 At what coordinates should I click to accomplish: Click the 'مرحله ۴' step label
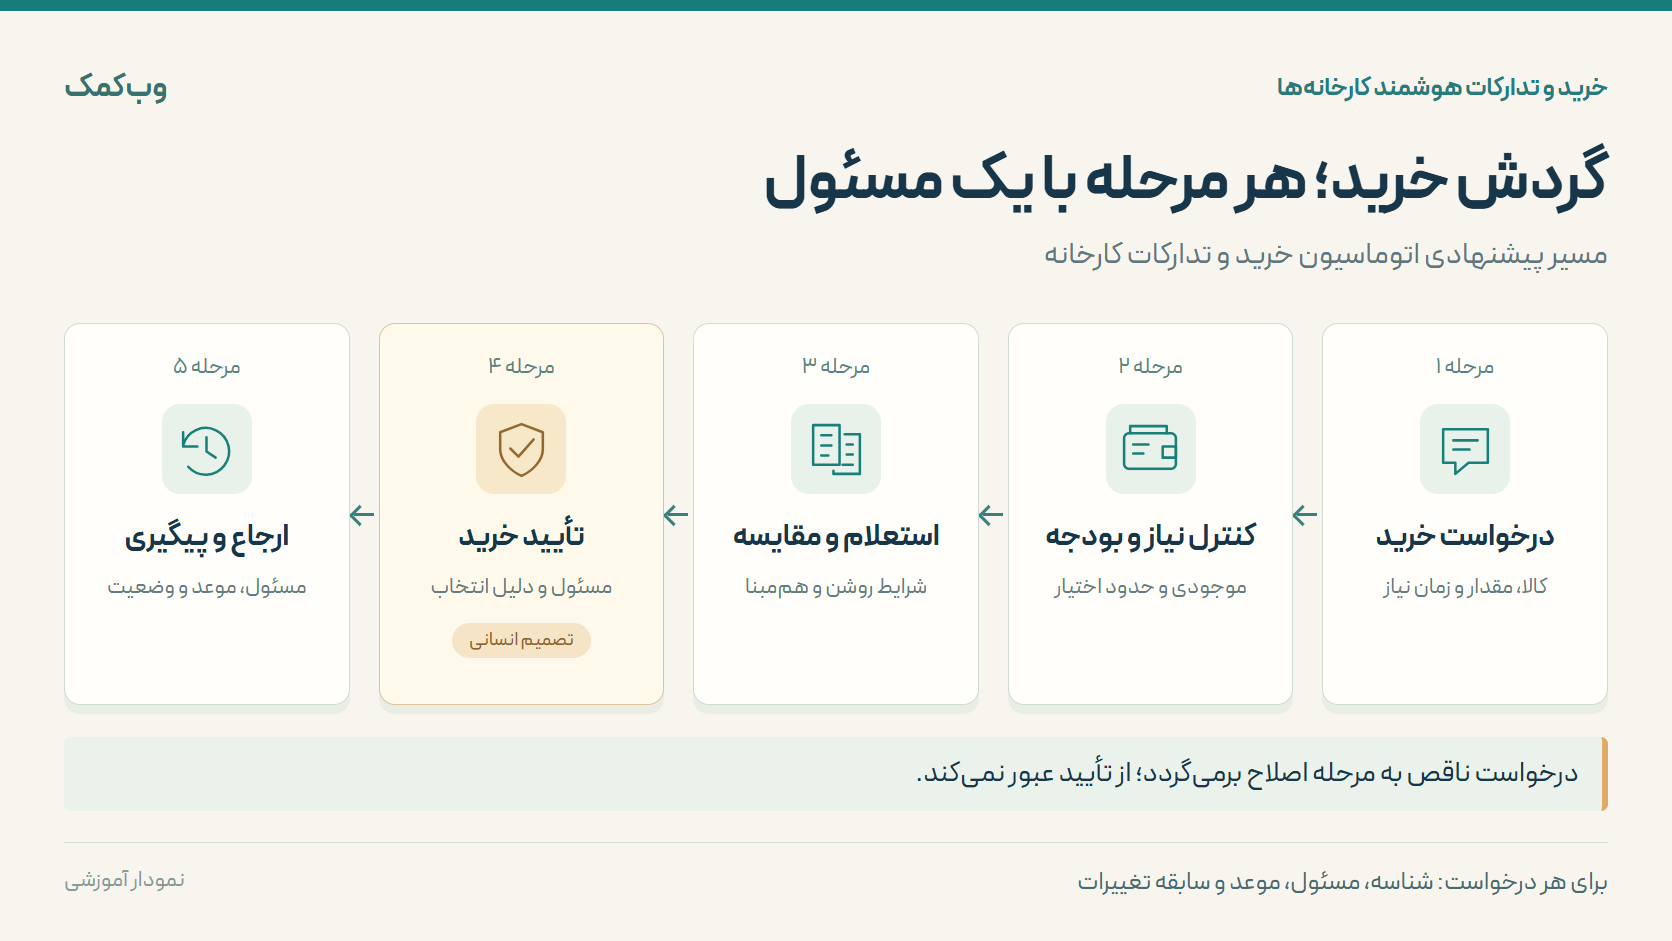pos(521,367)
